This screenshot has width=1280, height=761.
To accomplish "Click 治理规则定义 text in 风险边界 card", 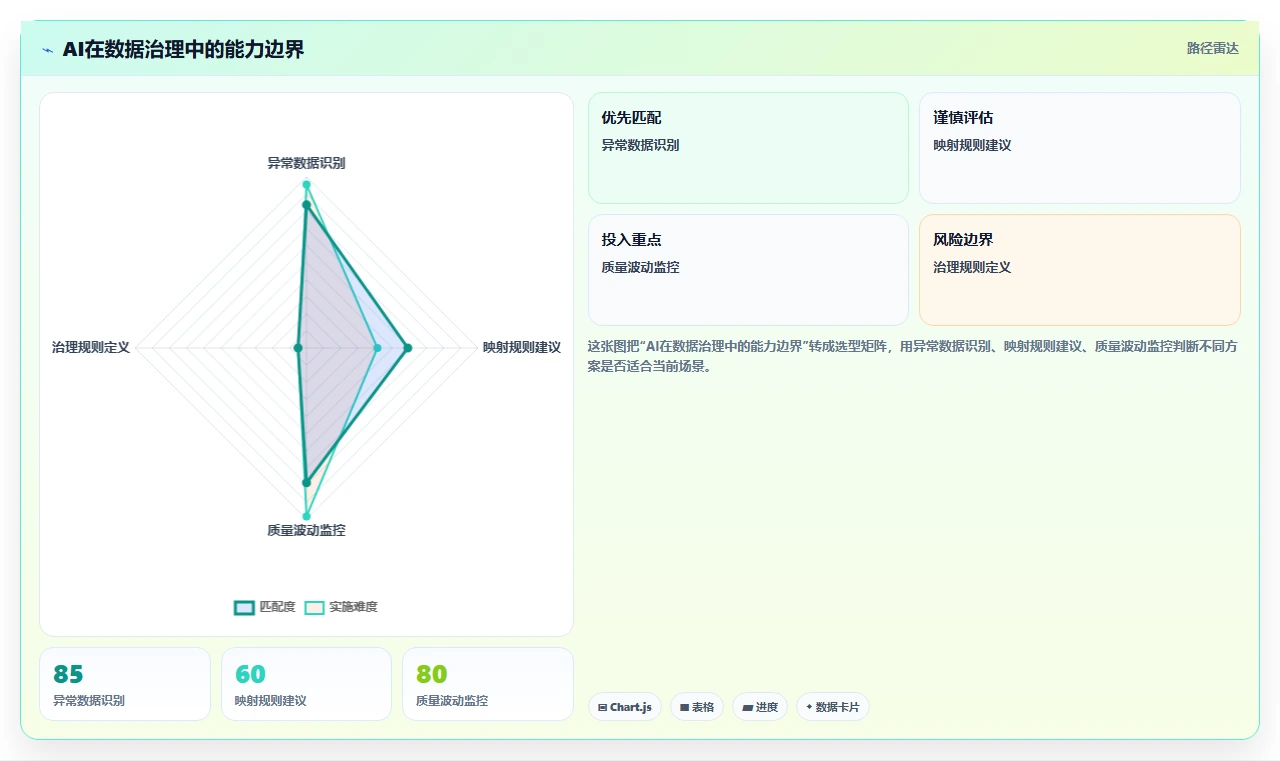I will coord(972,267).
